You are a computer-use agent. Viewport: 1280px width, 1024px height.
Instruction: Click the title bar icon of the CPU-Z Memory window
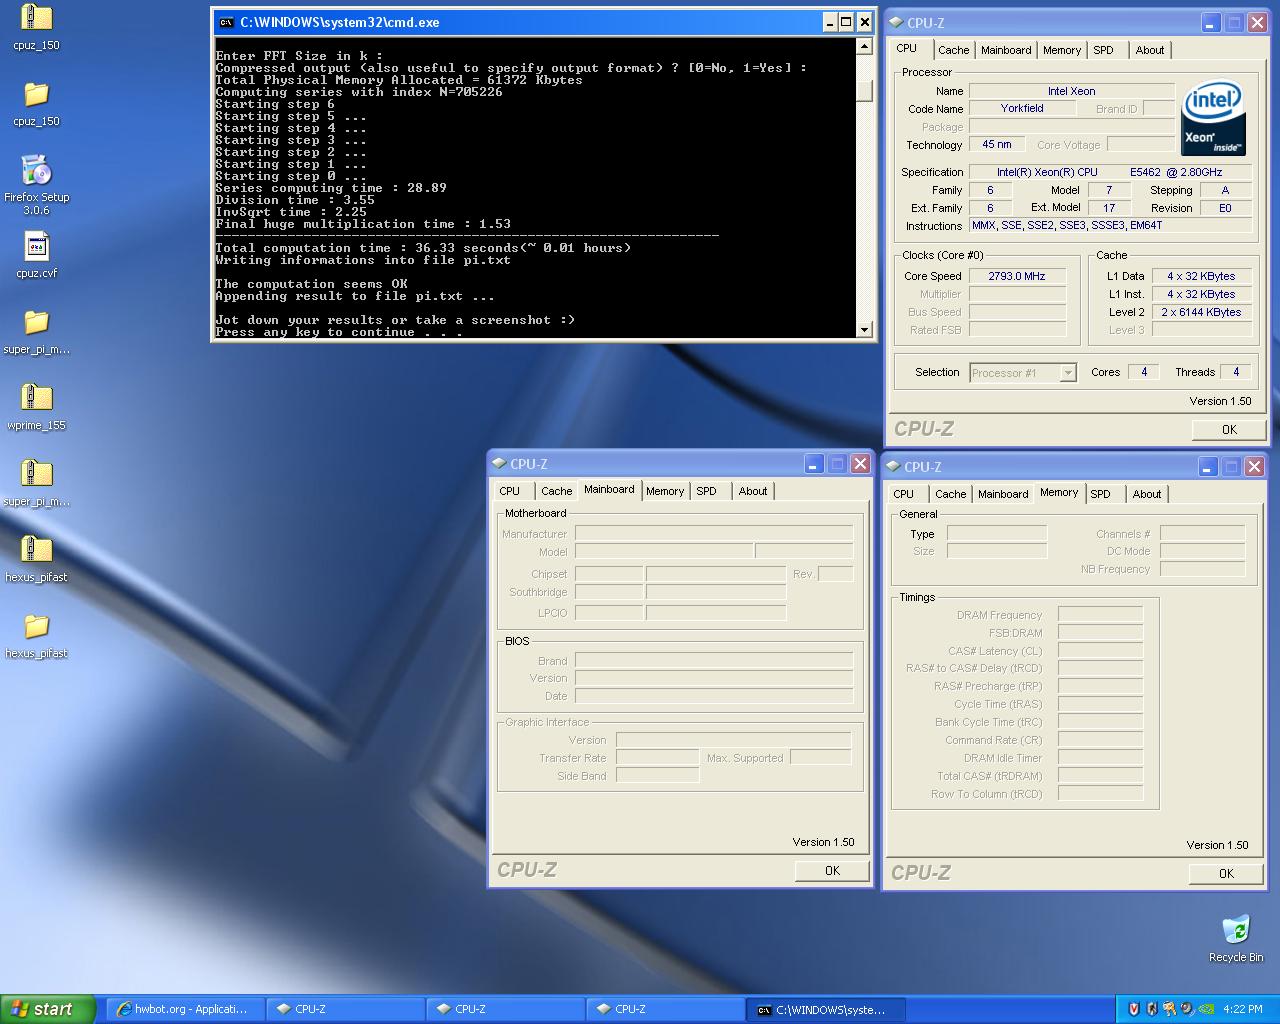[893, 467]
